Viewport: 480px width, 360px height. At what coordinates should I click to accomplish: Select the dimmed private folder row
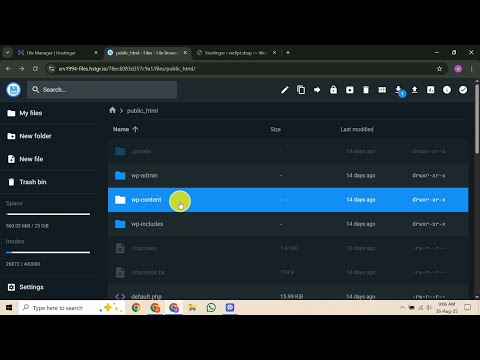pyautogui.click(x=288, y=151)
